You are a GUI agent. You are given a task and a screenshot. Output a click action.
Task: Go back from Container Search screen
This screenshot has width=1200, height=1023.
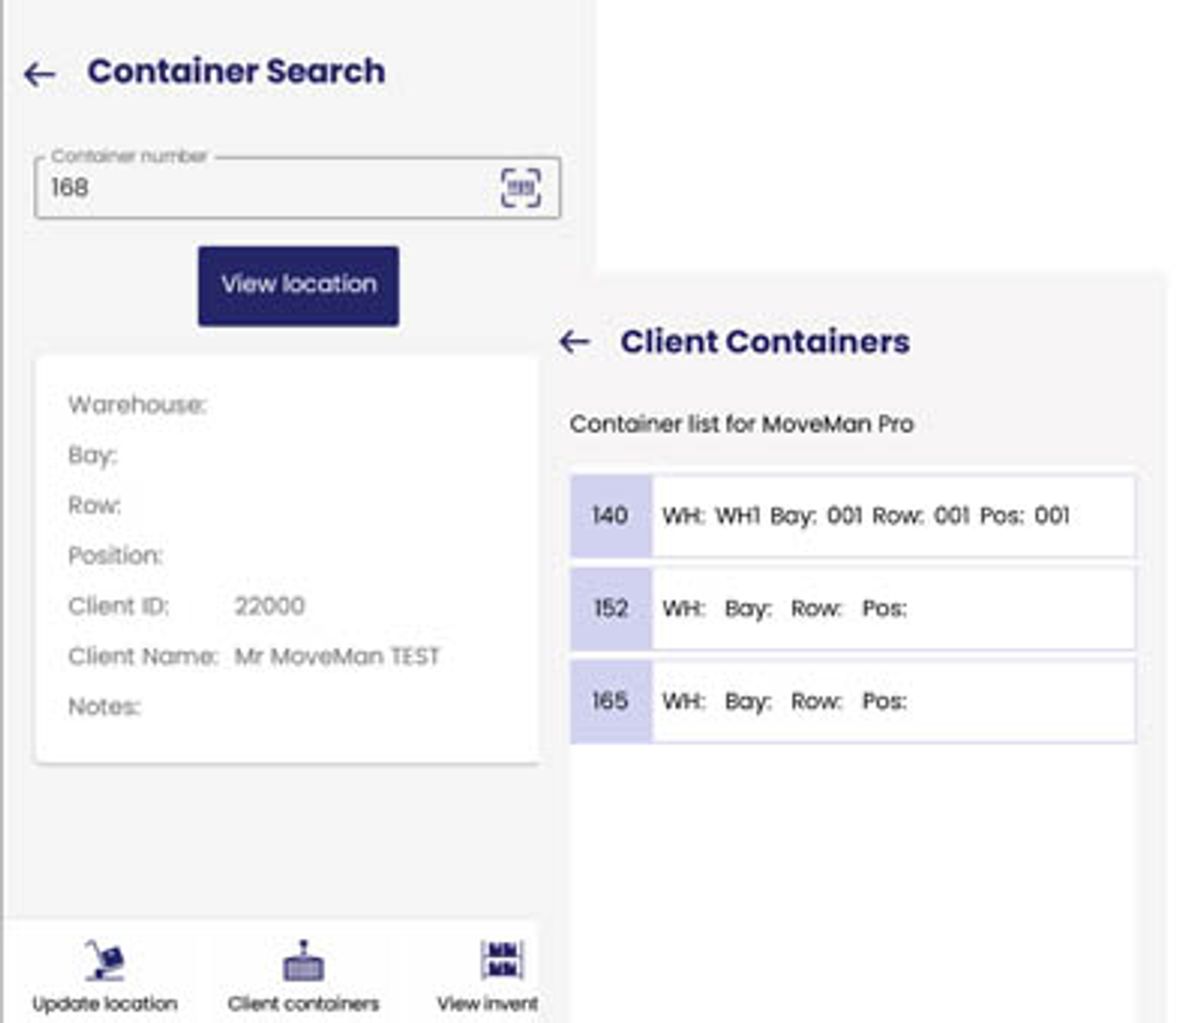(39, 73)
